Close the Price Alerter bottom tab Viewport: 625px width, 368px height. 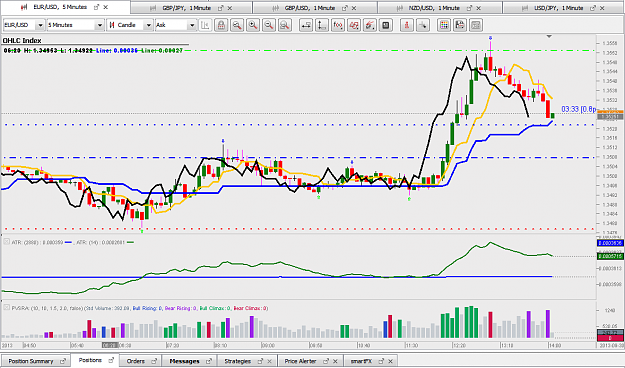tap(335, 361)
